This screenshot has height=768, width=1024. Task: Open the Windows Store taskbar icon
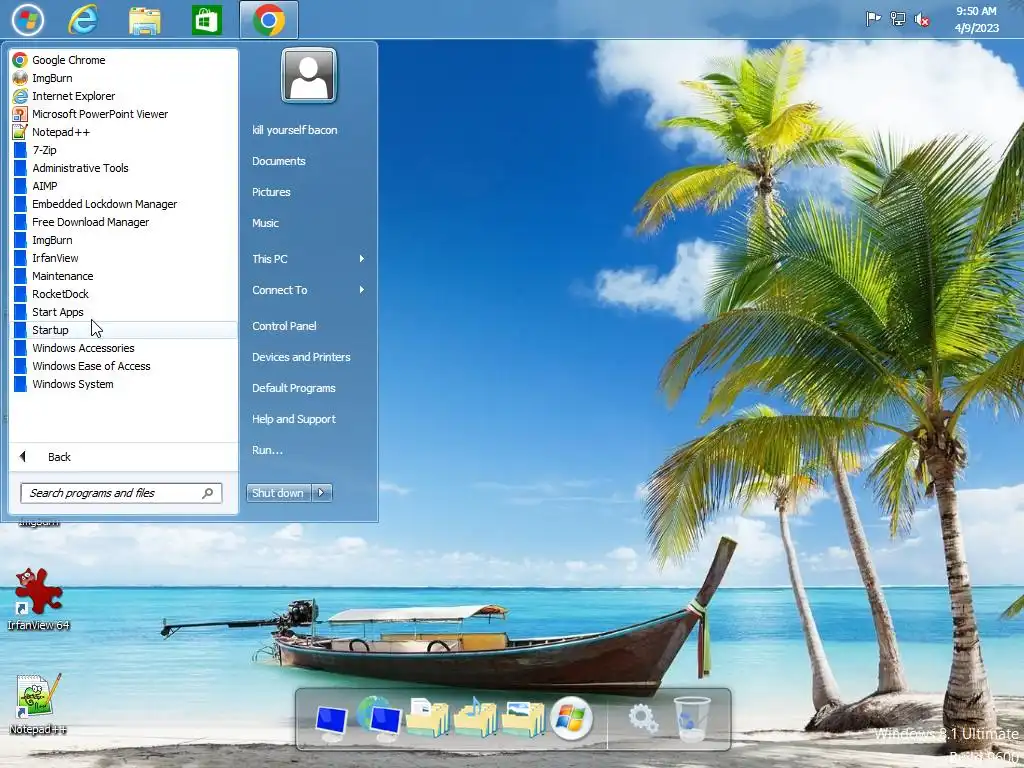[206, 20]
